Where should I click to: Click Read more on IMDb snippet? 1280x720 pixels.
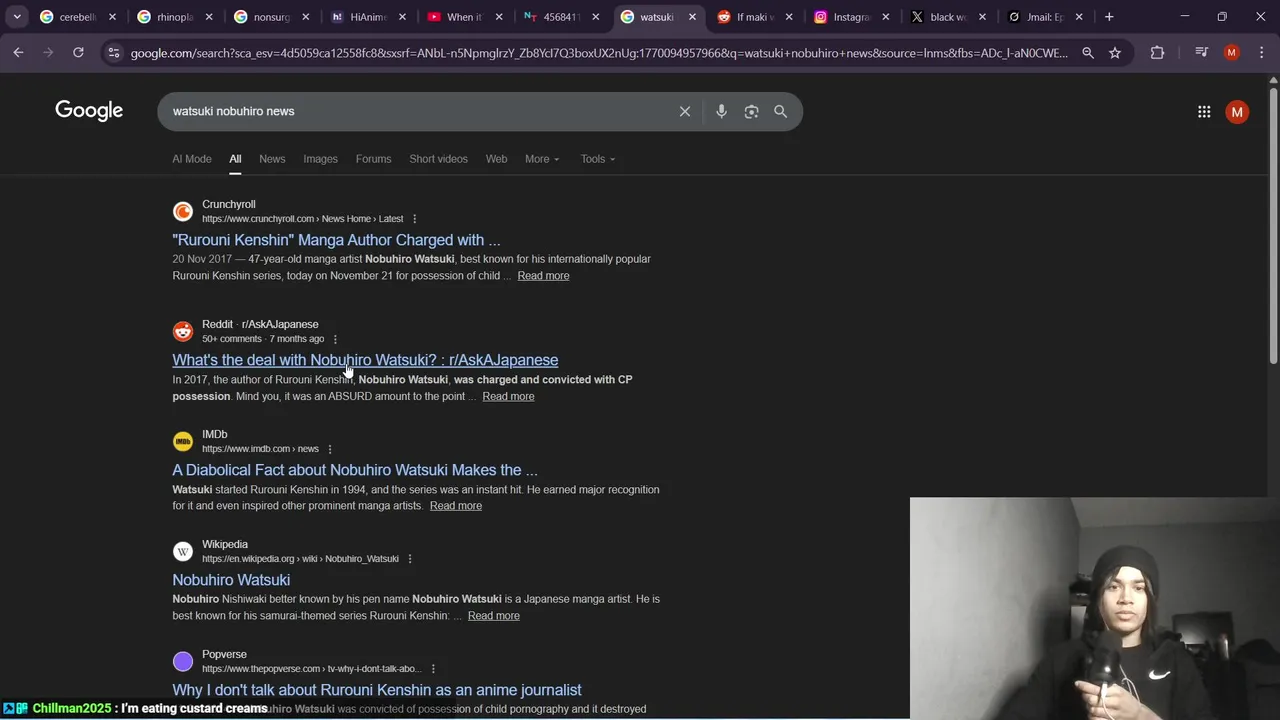point(456,506)
